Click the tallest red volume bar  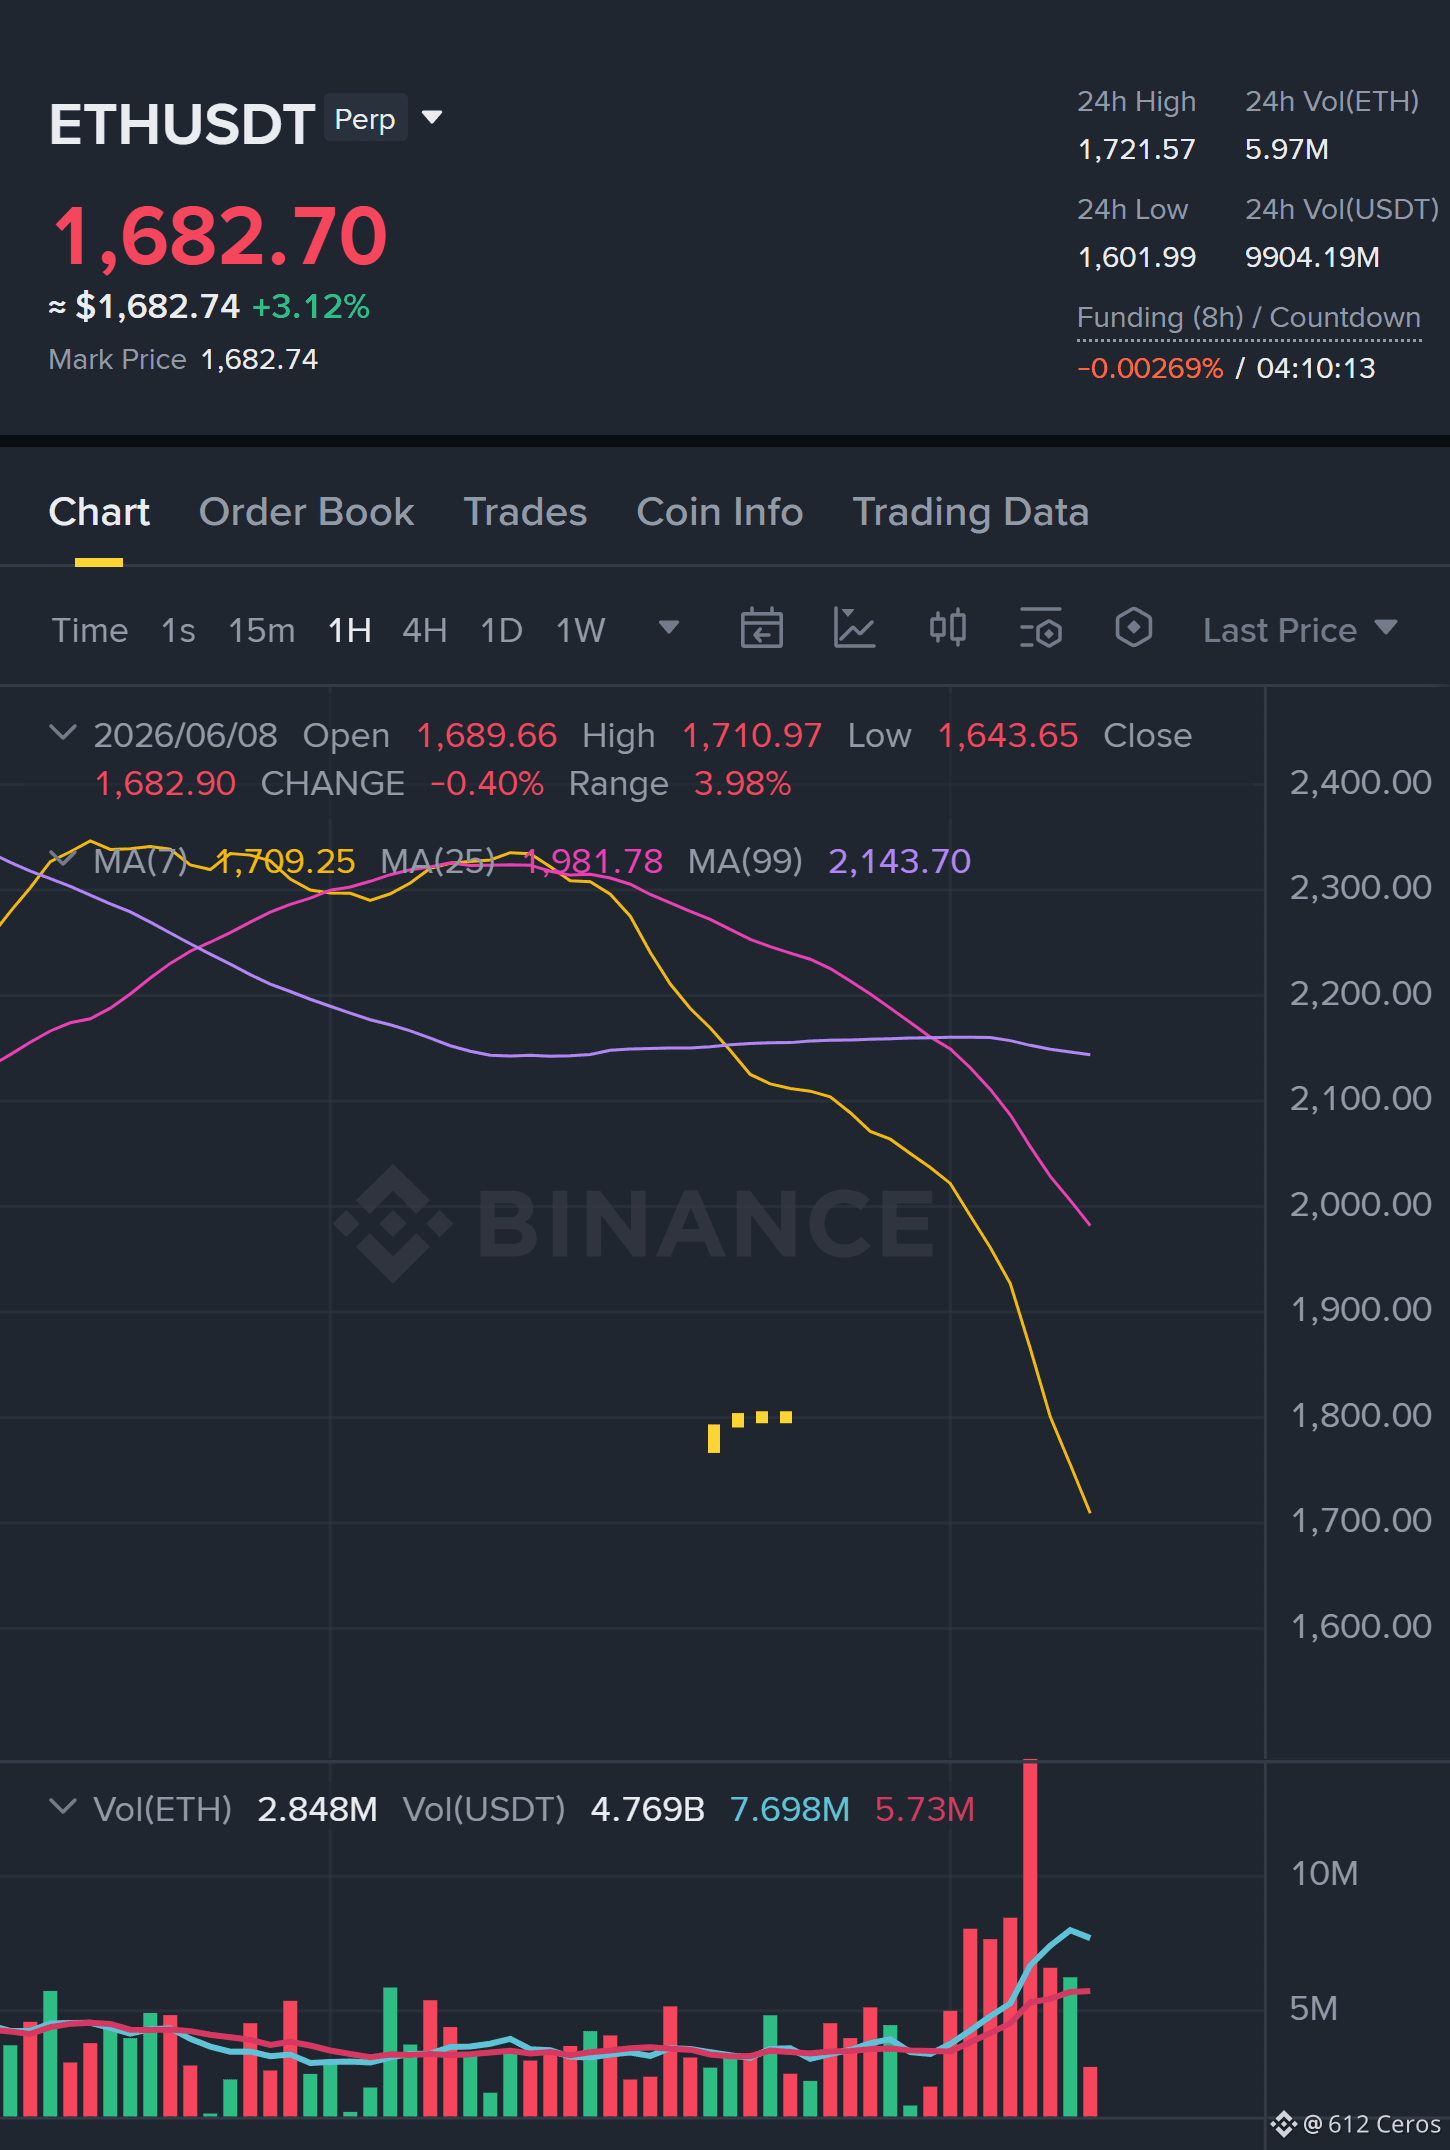(x=1030, y=1938)
